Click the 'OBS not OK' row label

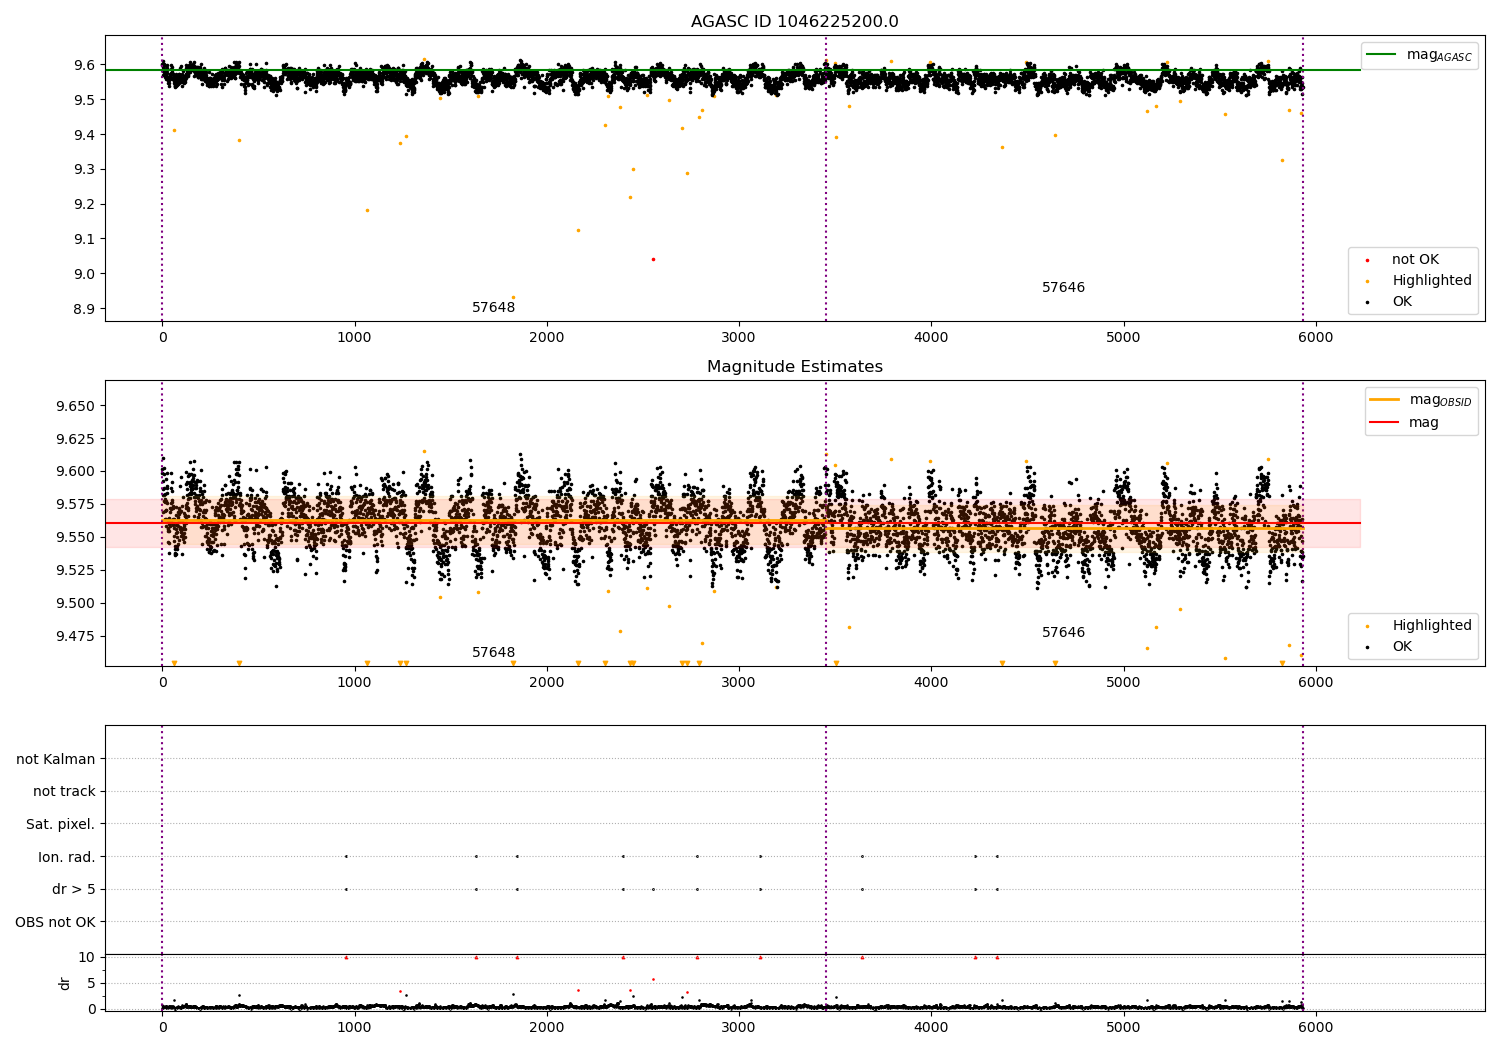click(x=55, y=922)
